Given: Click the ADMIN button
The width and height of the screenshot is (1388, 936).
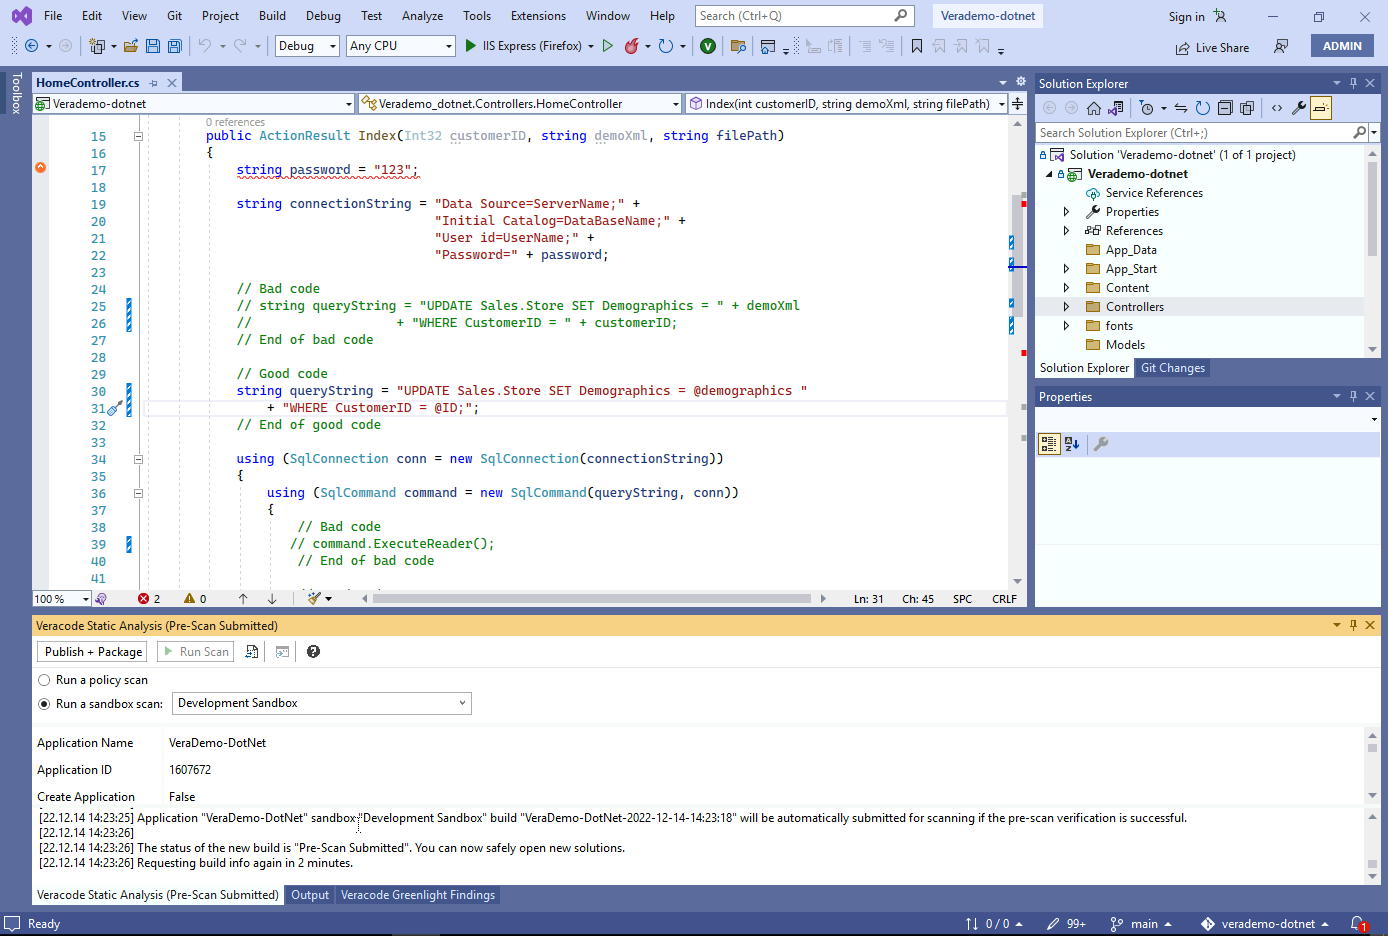Looking at the screenshot, I should click(1342, 46).
